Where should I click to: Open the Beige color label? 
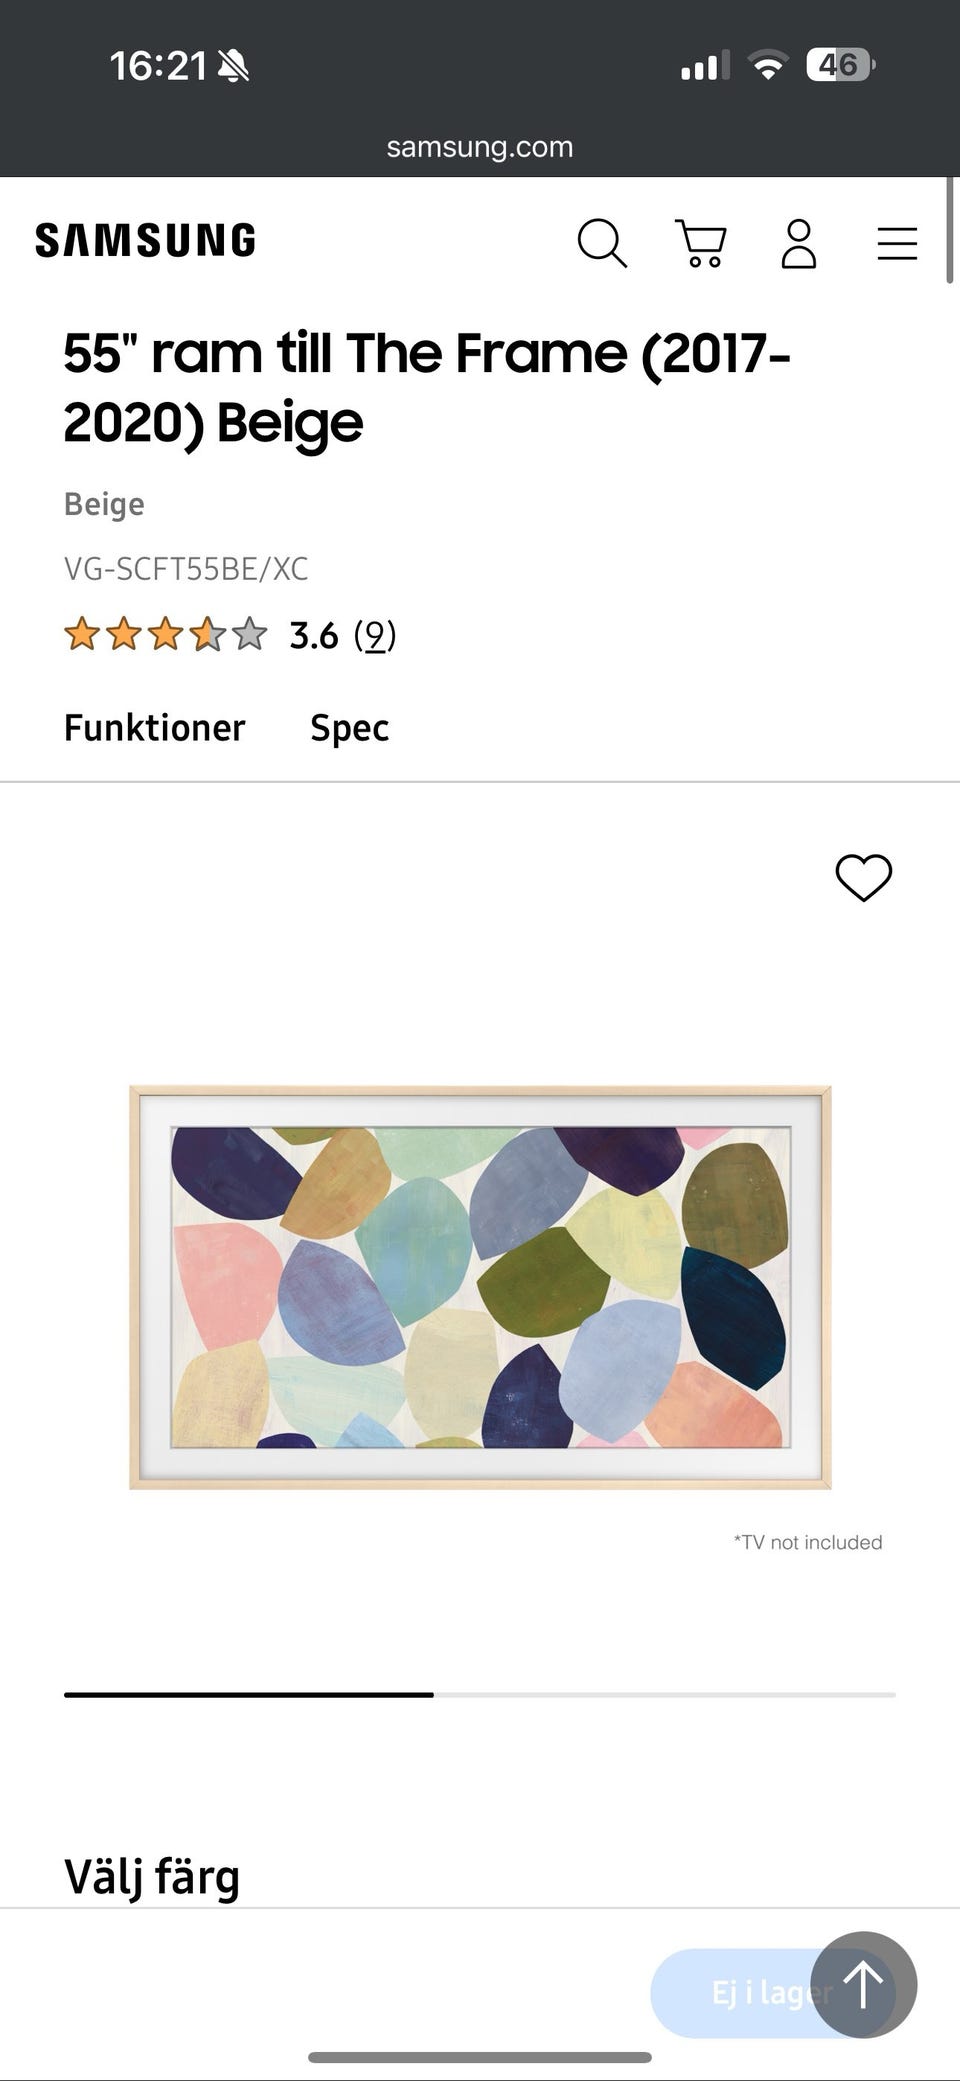pyautogui.click(x=103, y=504)
